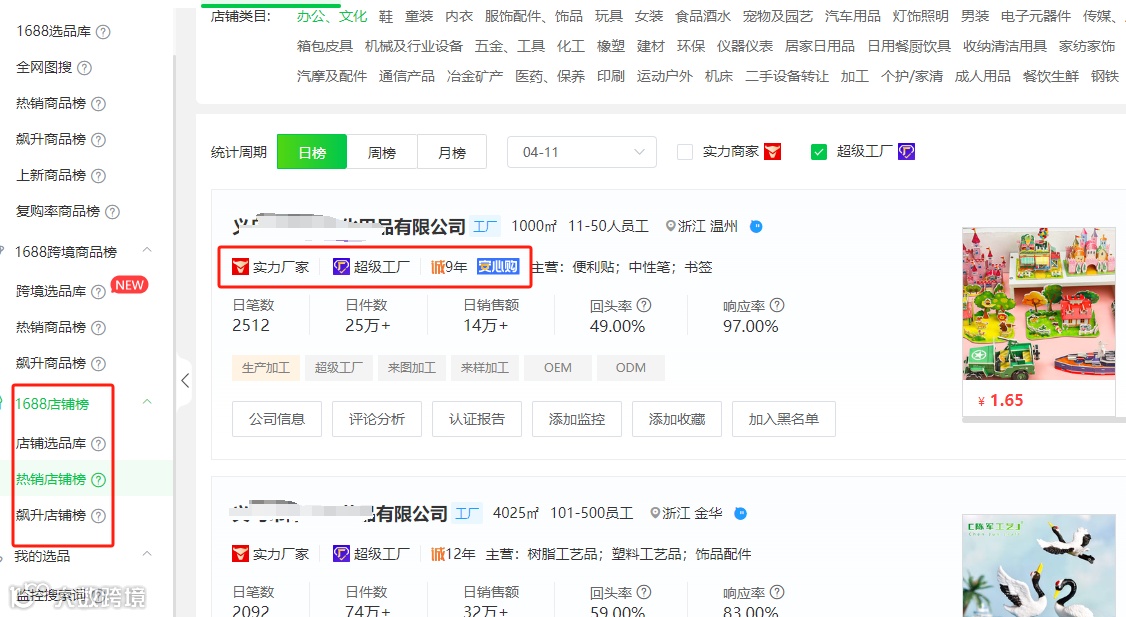Image resolution: width=1126 pixels, height=617 pixels.
Task: Select 食品酒水 shop category
Action: click(703, 17)
